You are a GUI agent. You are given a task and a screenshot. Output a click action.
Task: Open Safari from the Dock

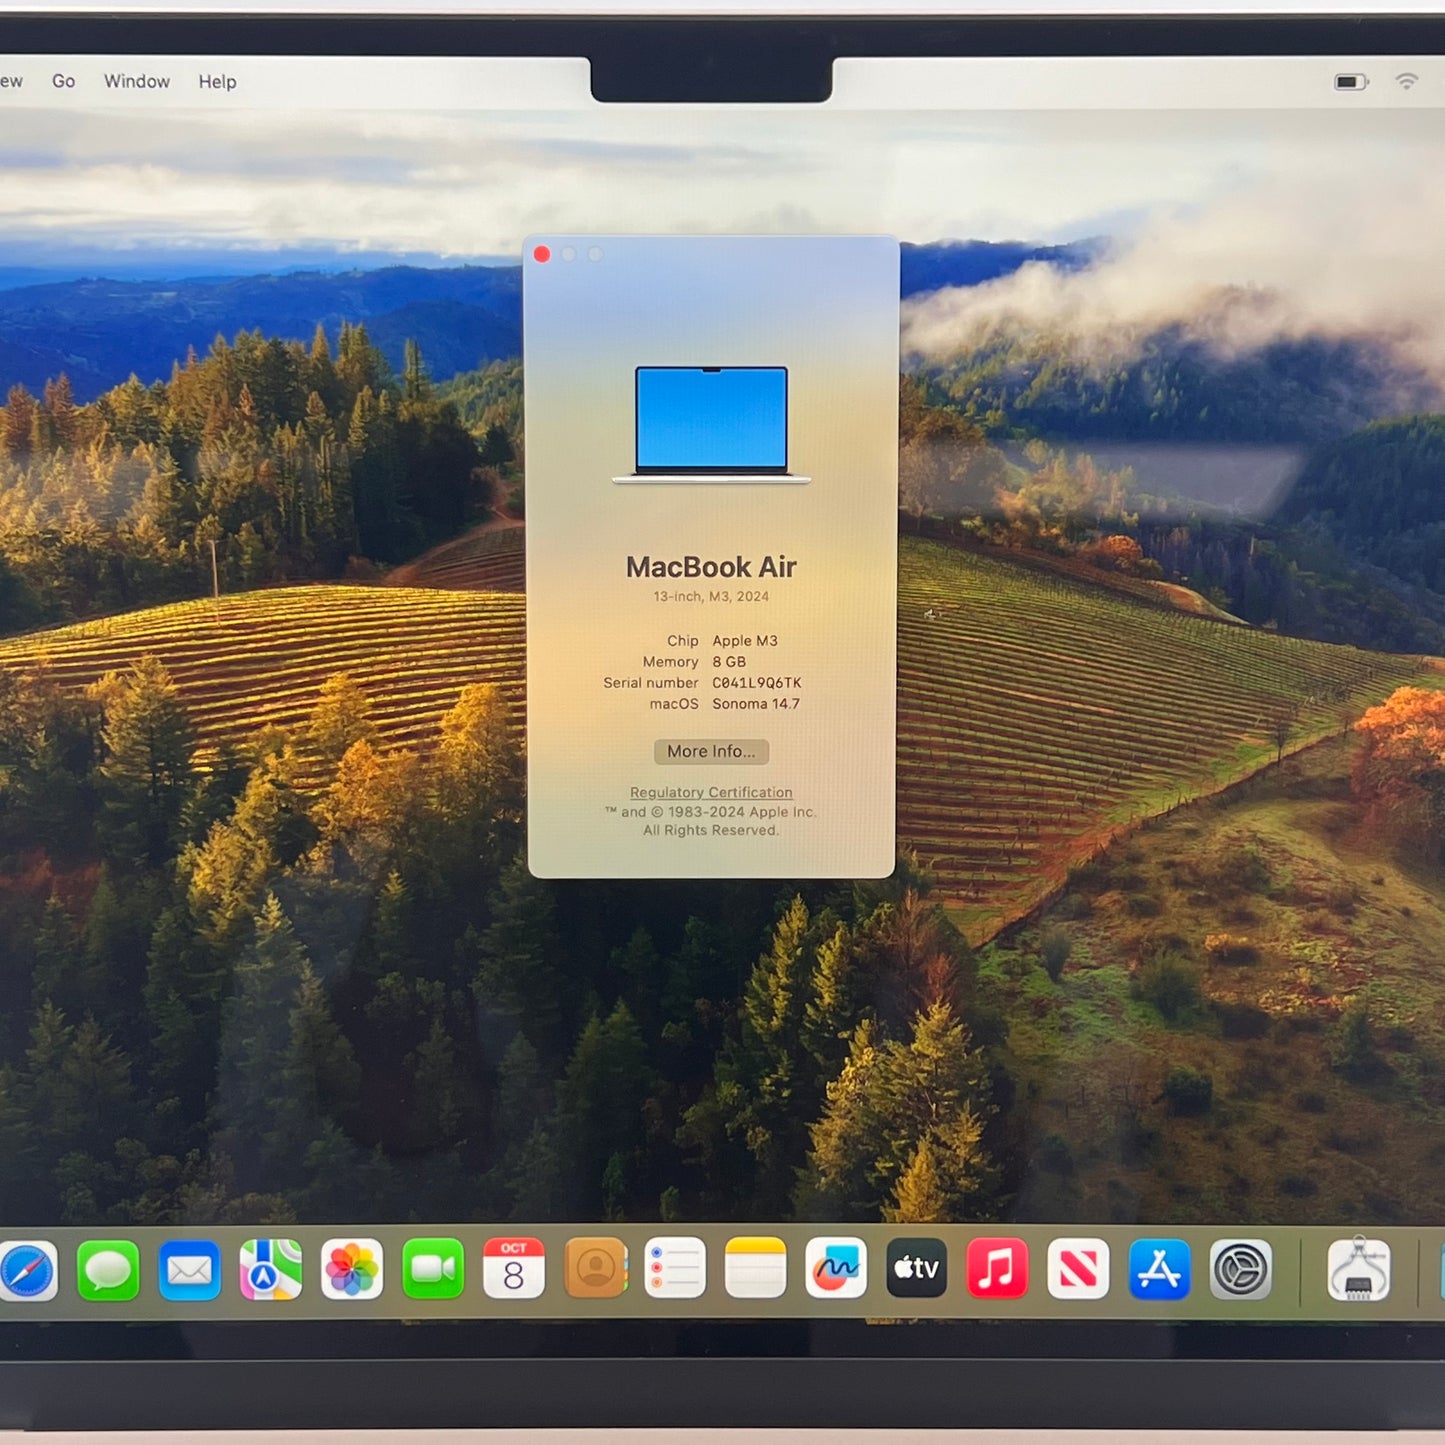27,1271
